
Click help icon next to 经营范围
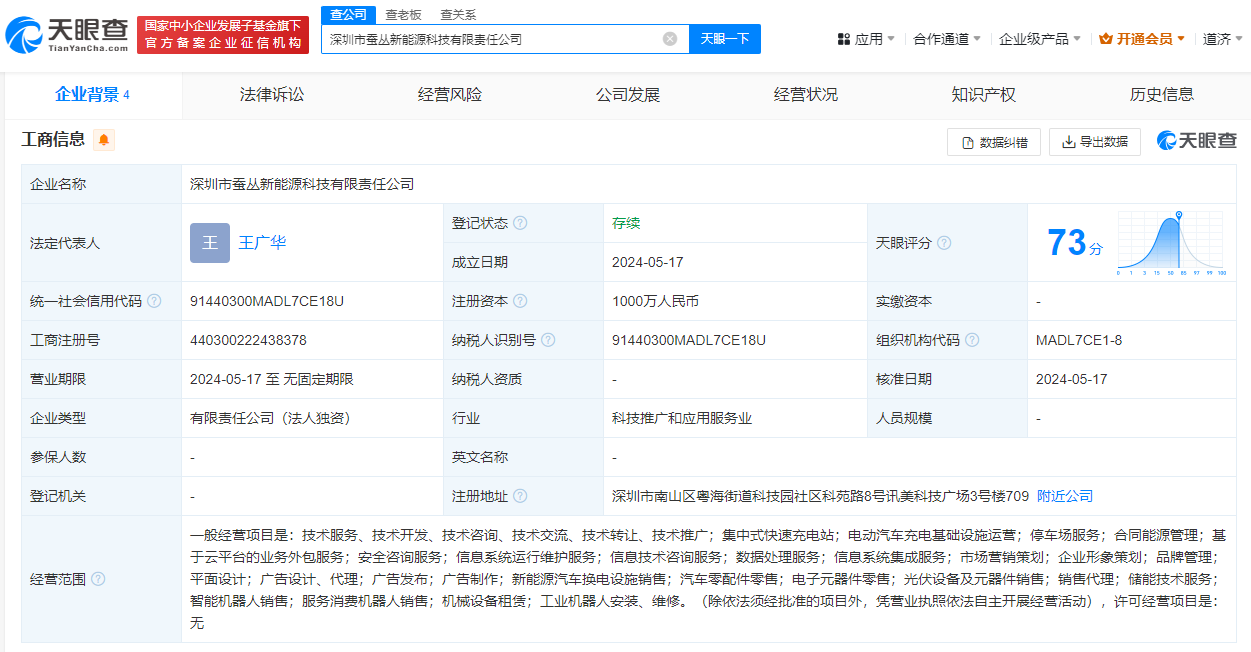click(x=98, y=579)
